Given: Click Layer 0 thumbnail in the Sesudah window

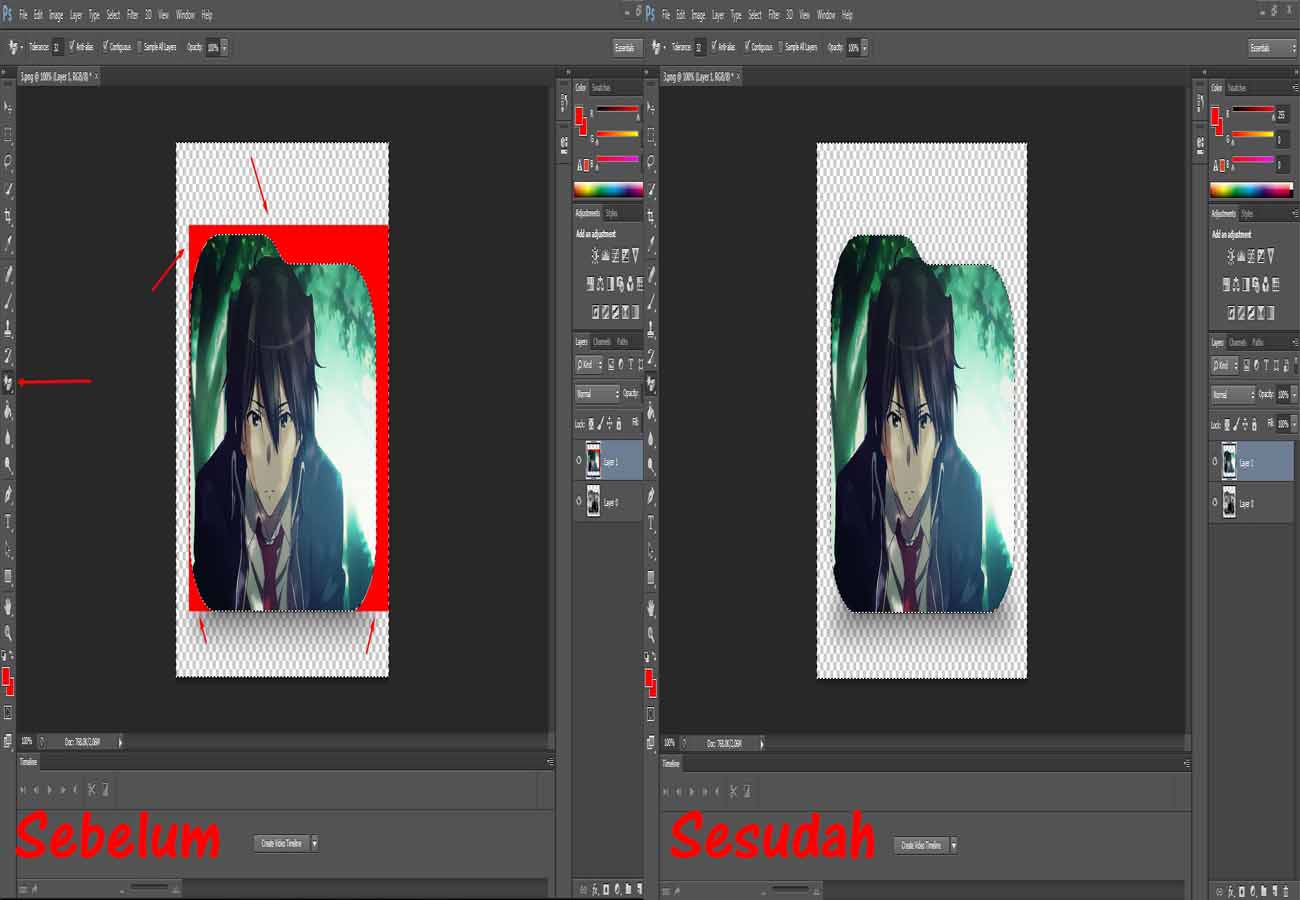Looking at the screenshot, I should coord(1228,502).
